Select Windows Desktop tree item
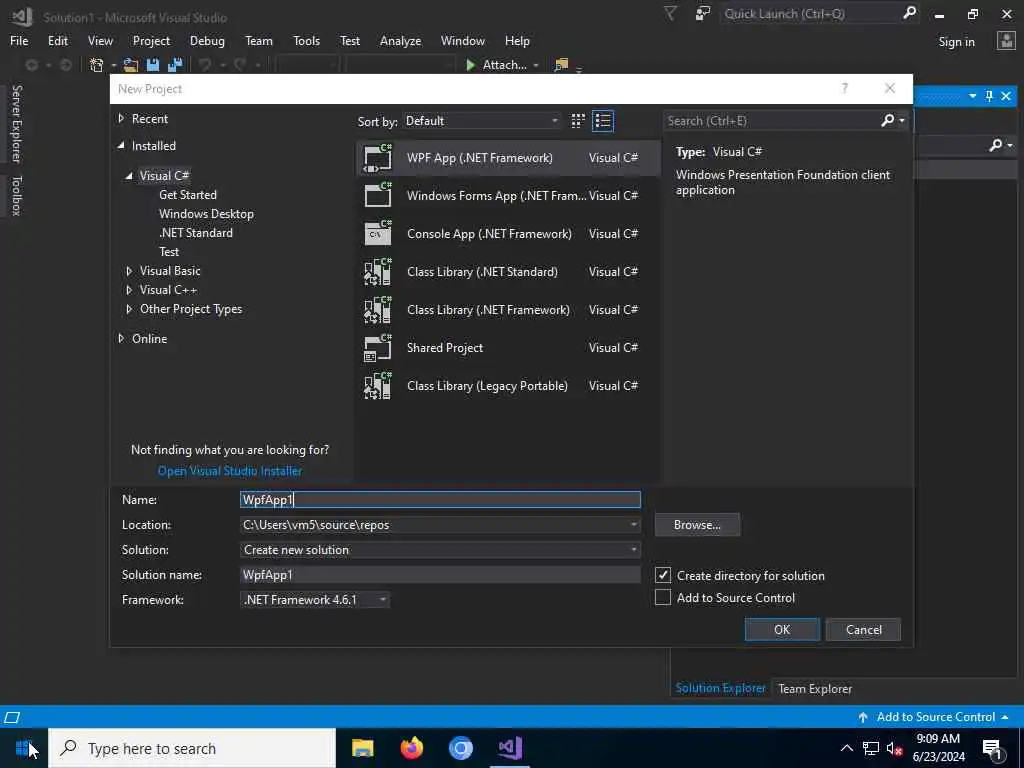This screenshot has height=768, width=1024. point(206,214)
